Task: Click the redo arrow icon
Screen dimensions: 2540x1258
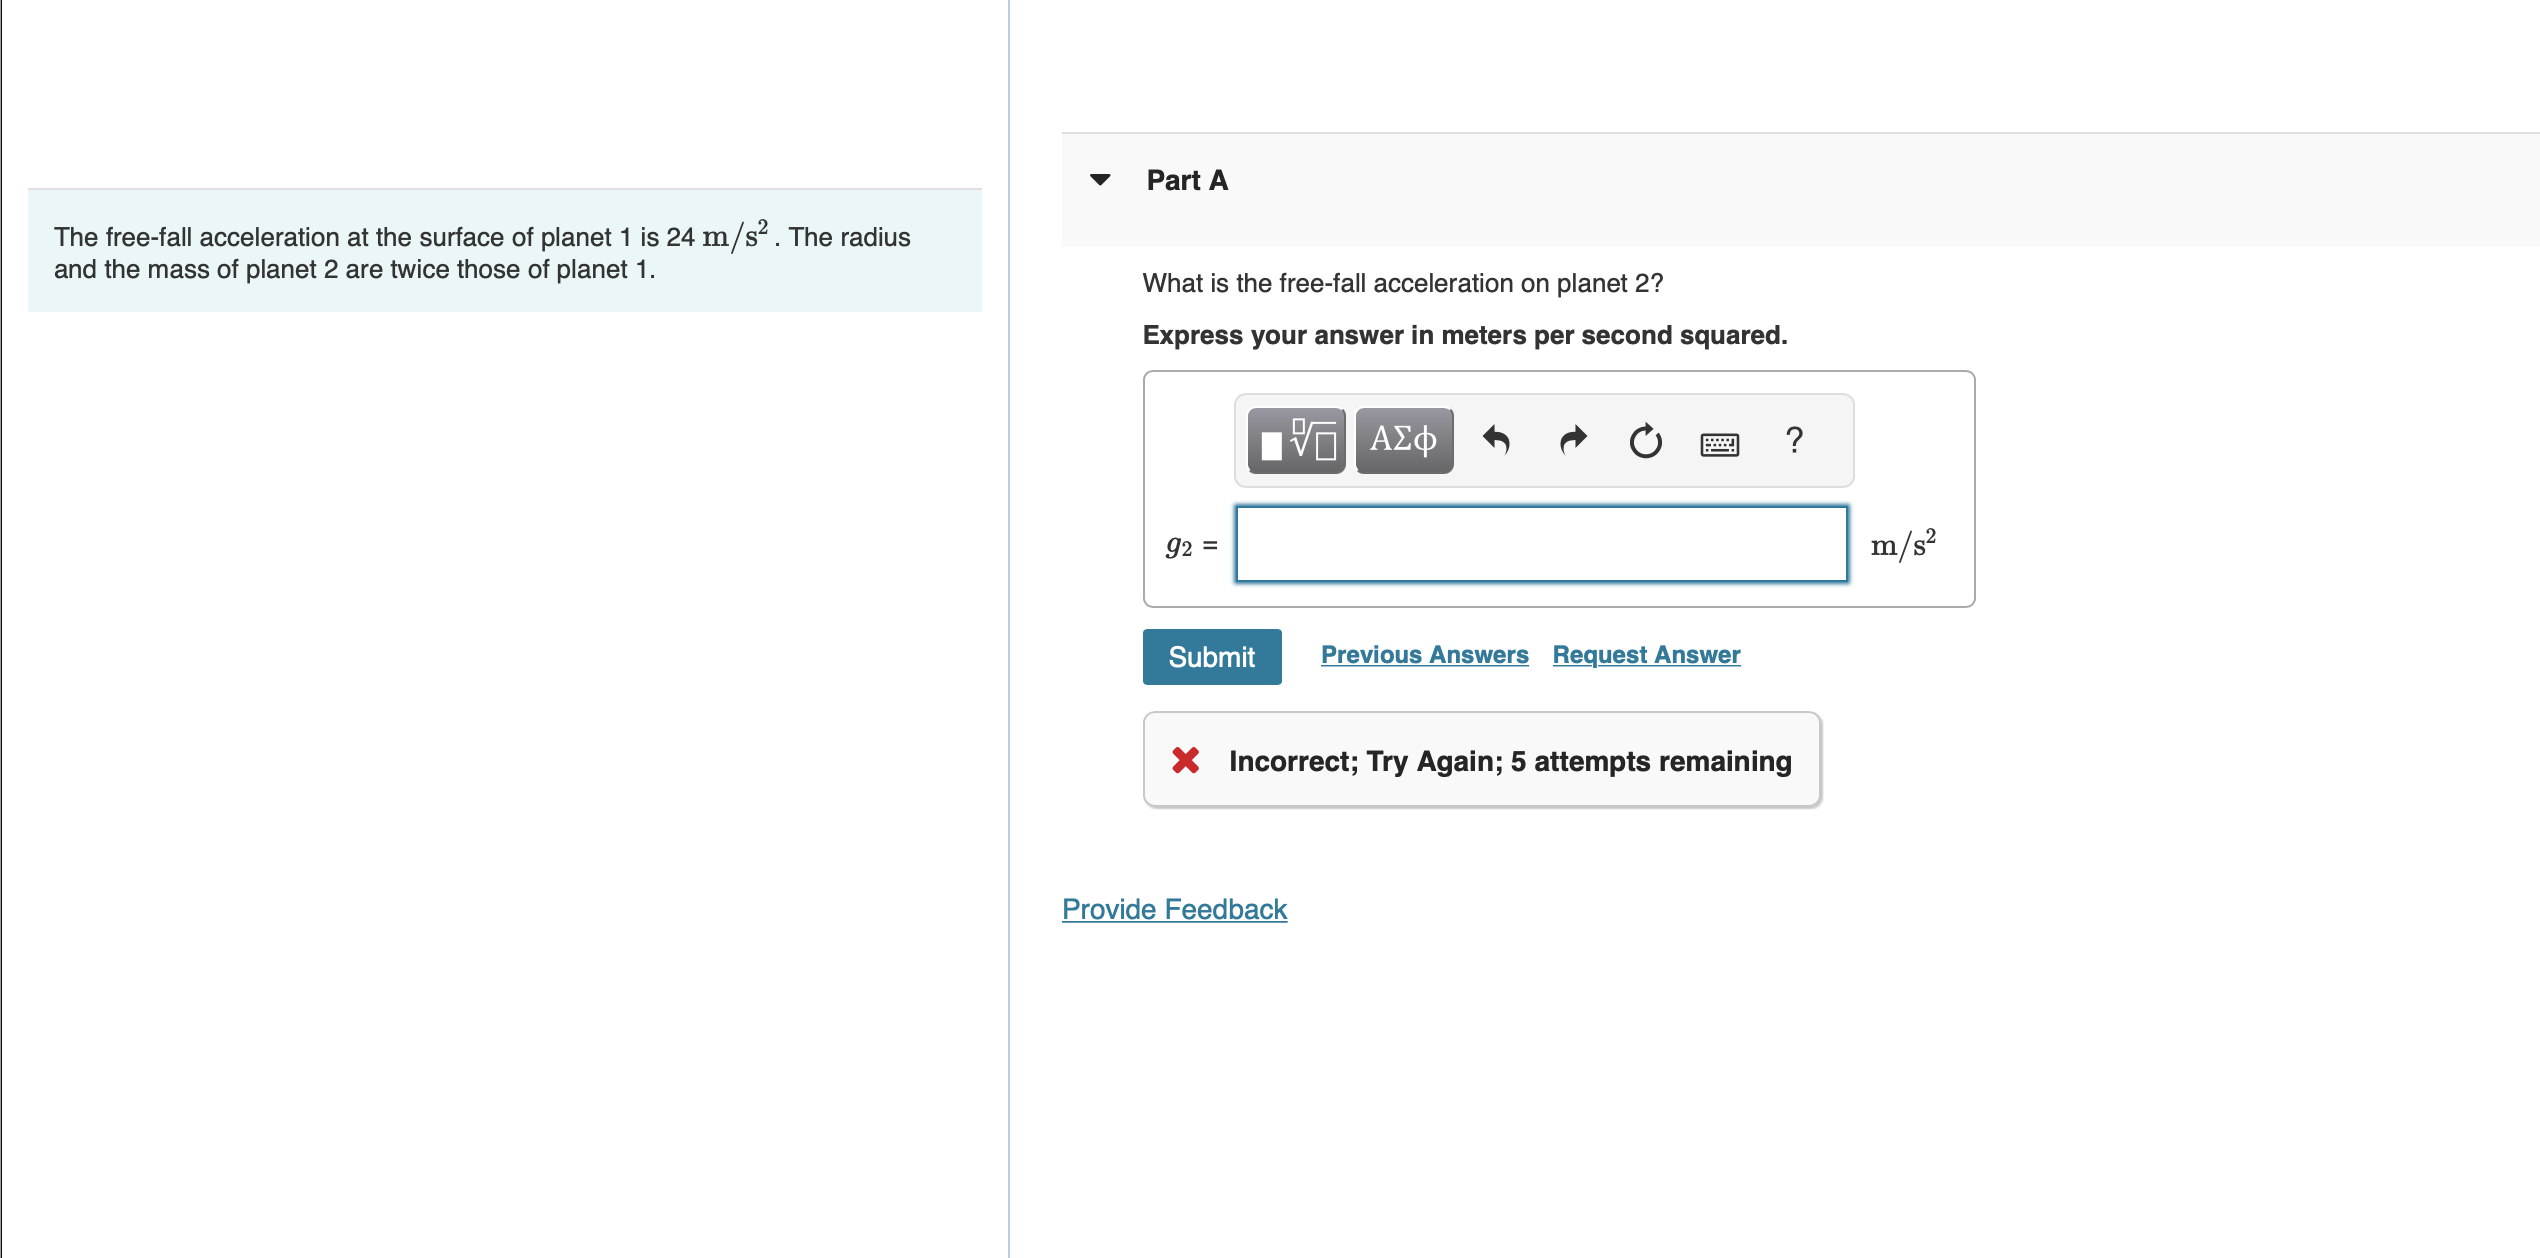Action: pyautogui.click(x=1572, y=440)
